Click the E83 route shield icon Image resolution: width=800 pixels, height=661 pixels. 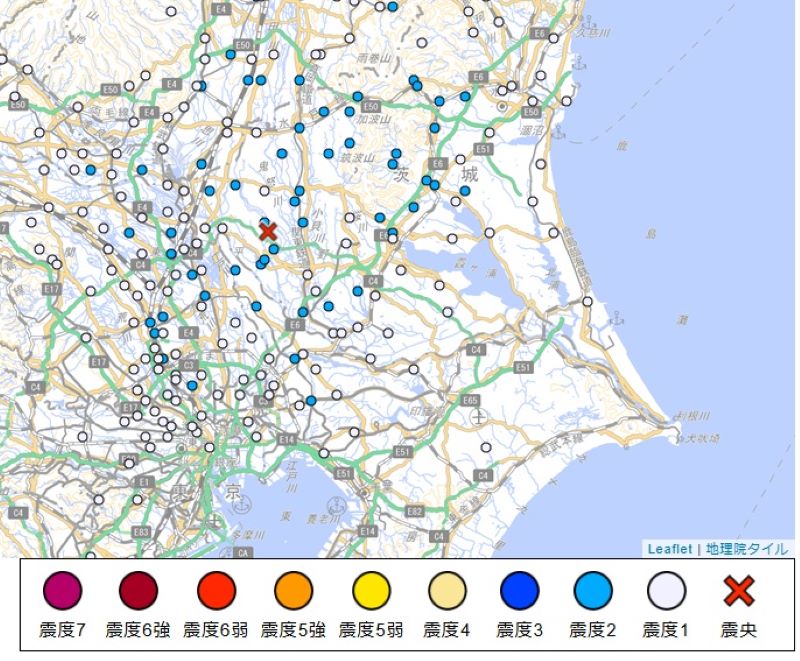(141, 532)
